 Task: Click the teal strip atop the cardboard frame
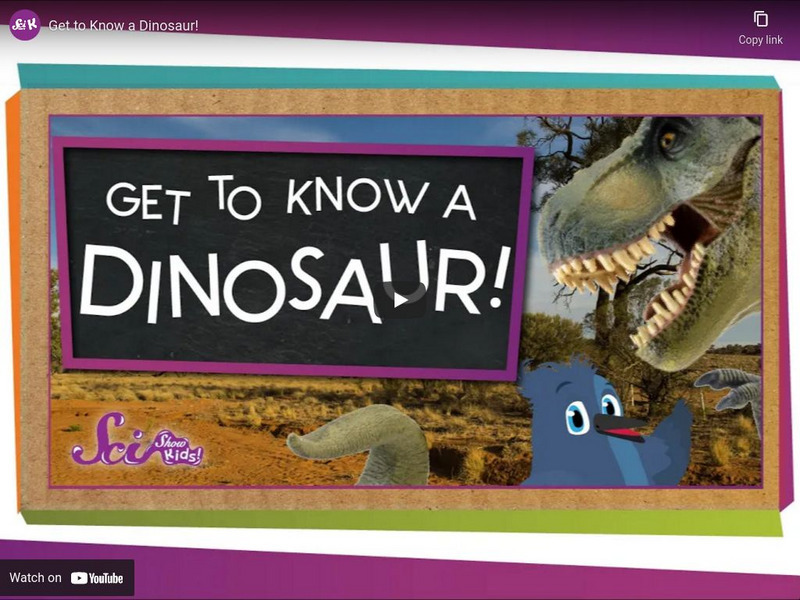click(x=400, y=77)
